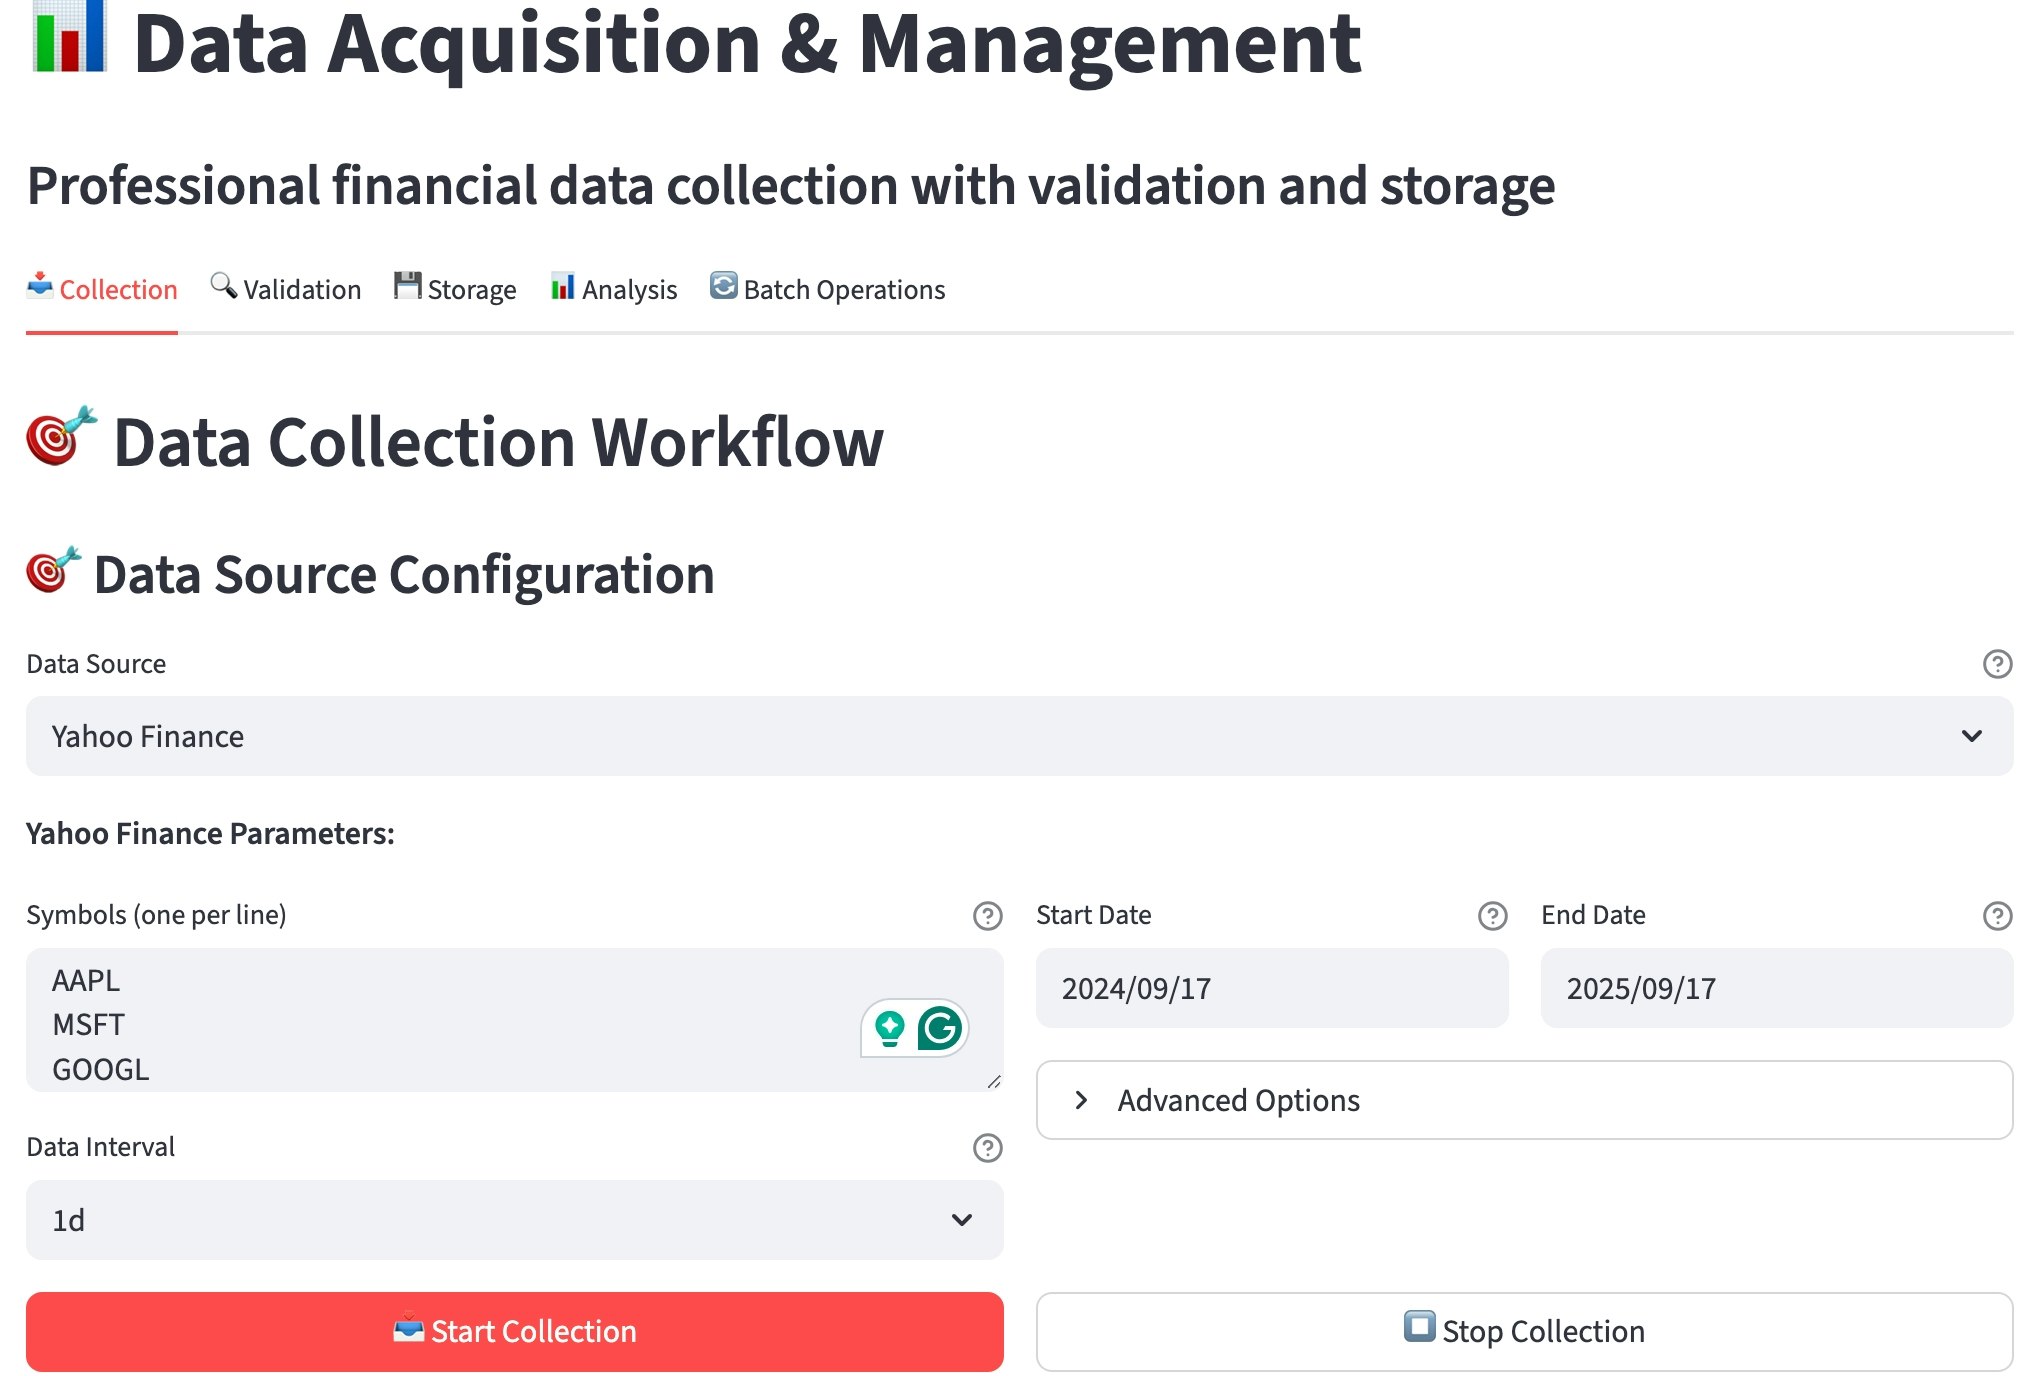Click the green Grammarly G icon
The image size is (2023, 1376).
(939, 1028)
